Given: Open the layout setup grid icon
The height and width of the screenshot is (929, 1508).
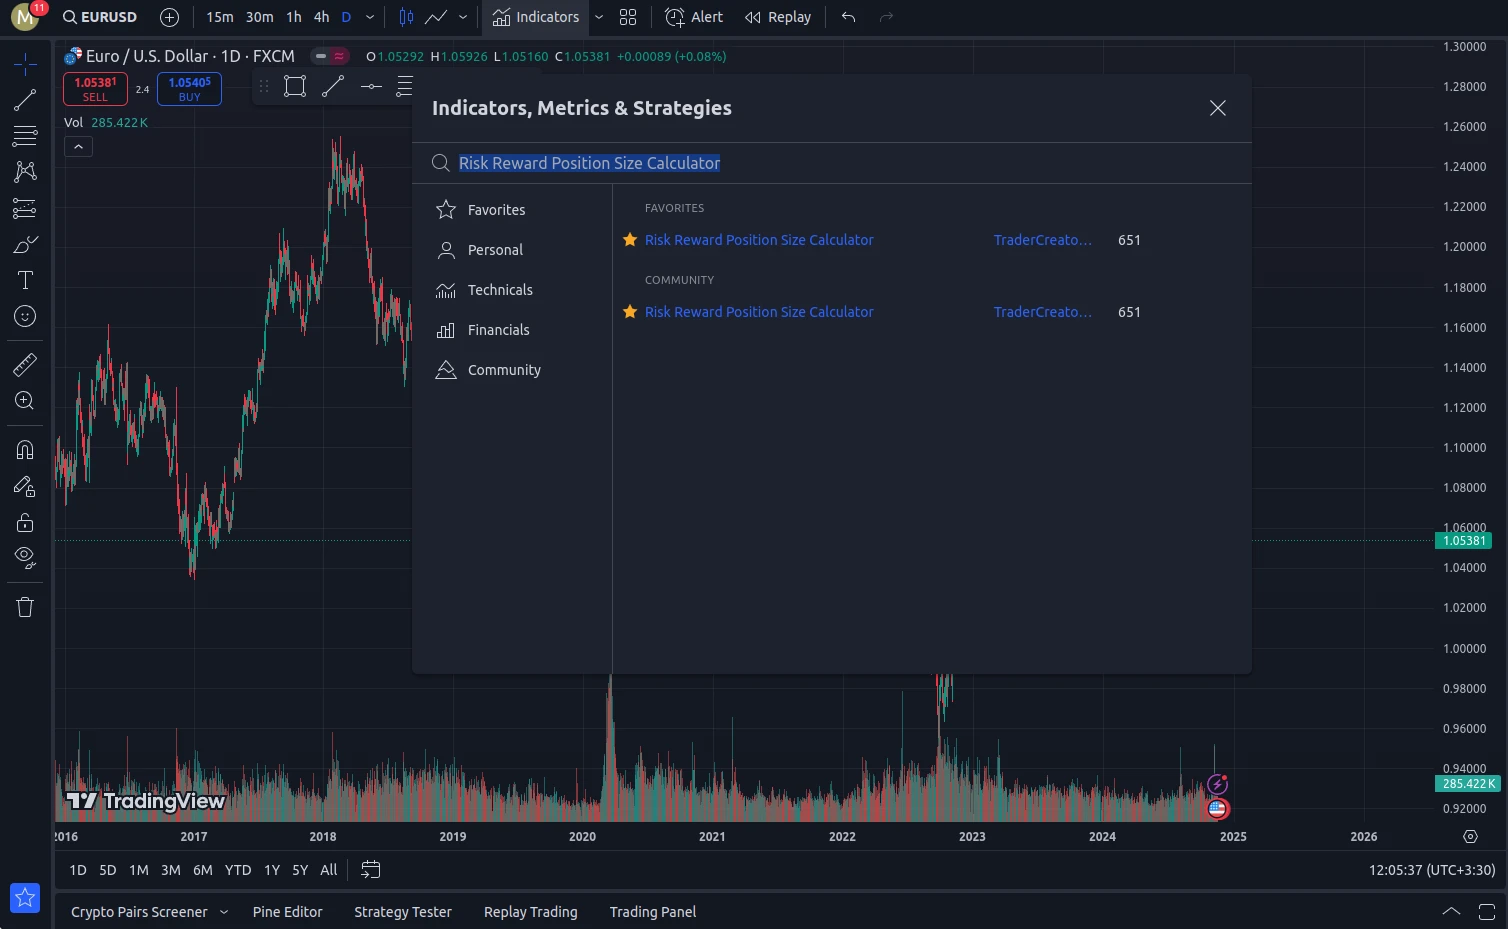Looking at the screenshot, I should (x=628, y=17).
